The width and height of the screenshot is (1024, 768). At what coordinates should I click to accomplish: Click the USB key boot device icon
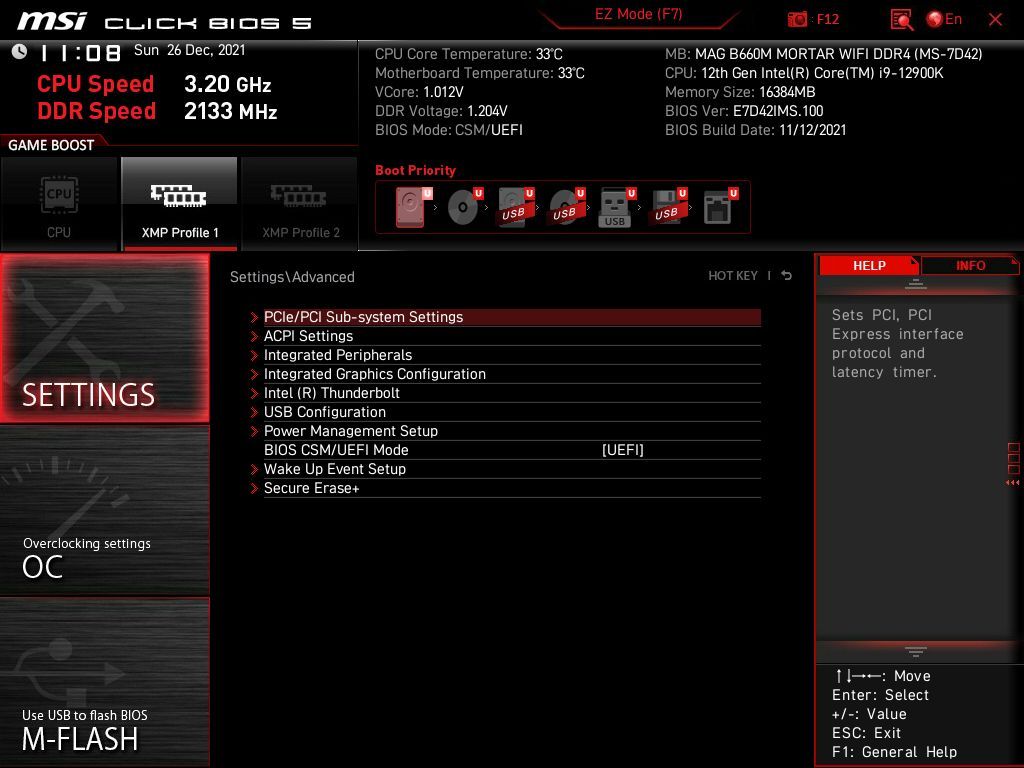615,208
